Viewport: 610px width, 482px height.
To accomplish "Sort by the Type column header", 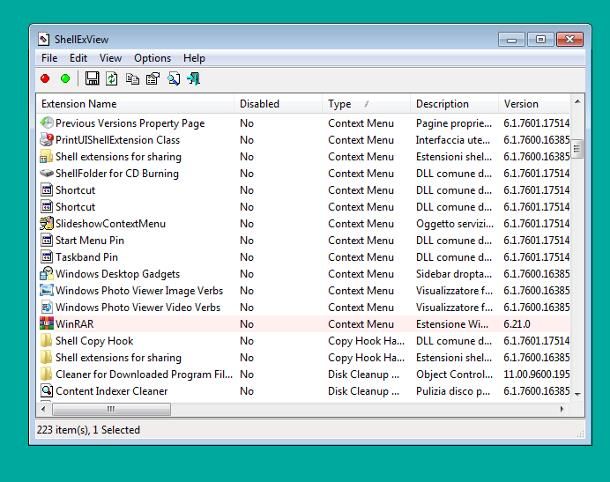I will pos(366,104).
